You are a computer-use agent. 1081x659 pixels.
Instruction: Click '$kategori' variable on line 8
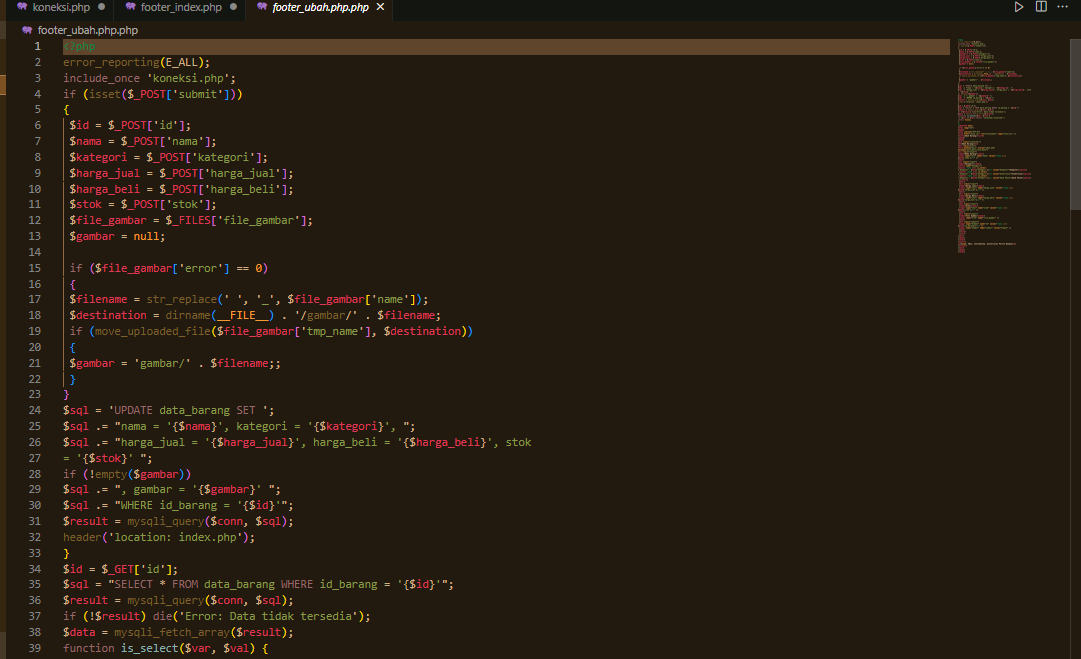click(98, 157)
